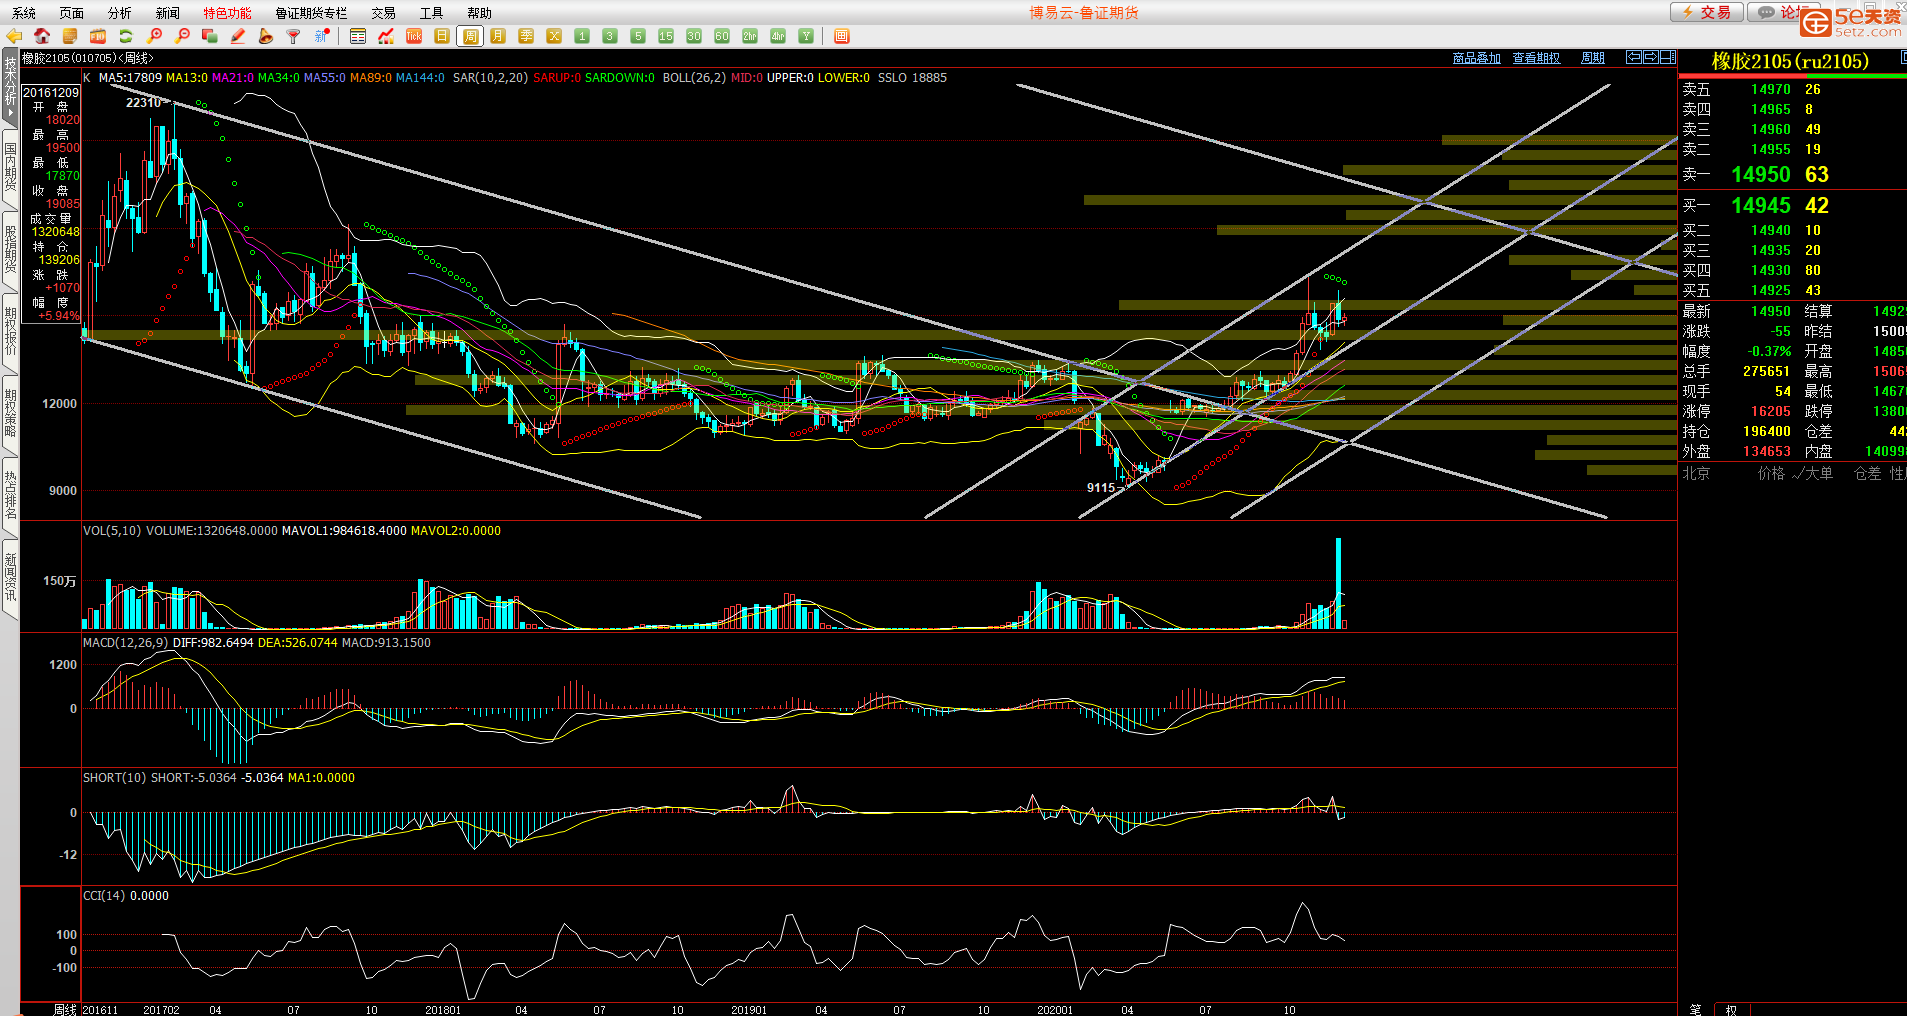Screen dimensions: 1907x1016
Task: Click the MACD(12,26,9) indicator label
Action: (x=125, y=643)
